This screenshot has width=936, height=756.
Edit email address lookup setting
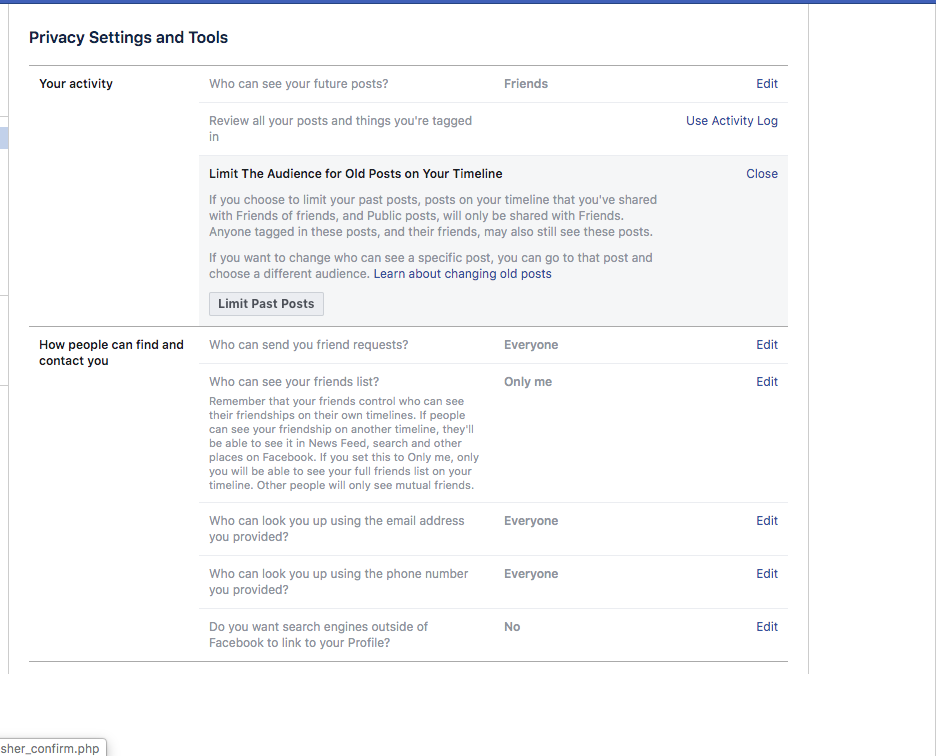click(x=766, y=521)
